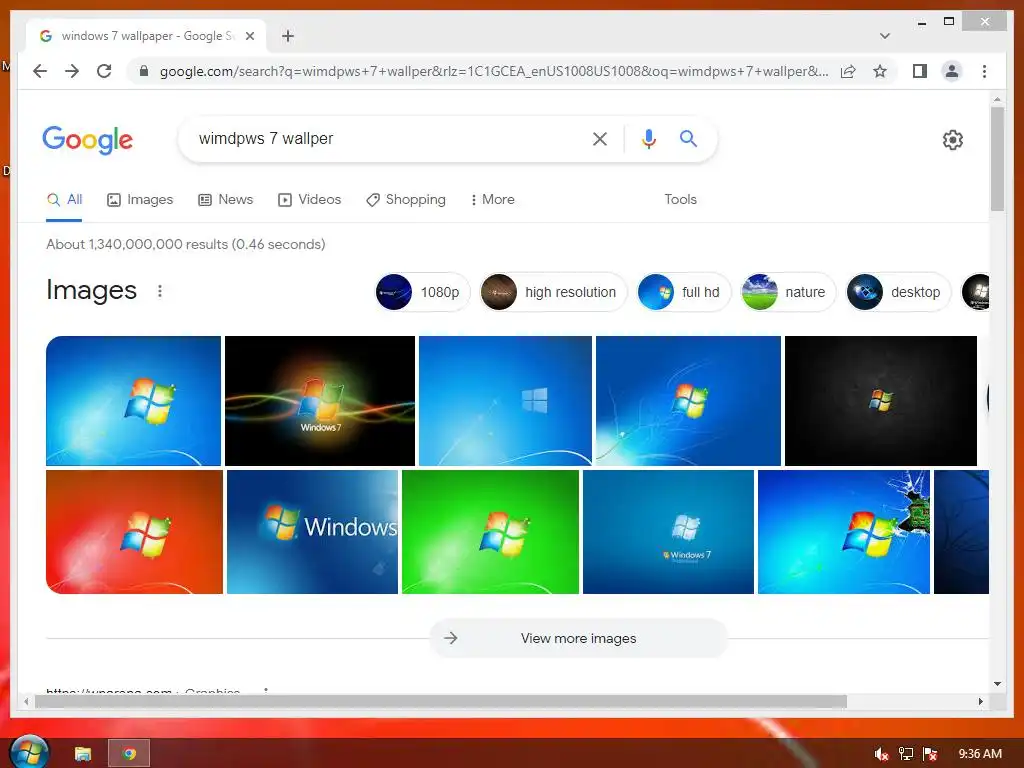The width and height of the screenshot is (1024, 768).
Task: Click the 9:36 AM clock
Action: [980, 754]
